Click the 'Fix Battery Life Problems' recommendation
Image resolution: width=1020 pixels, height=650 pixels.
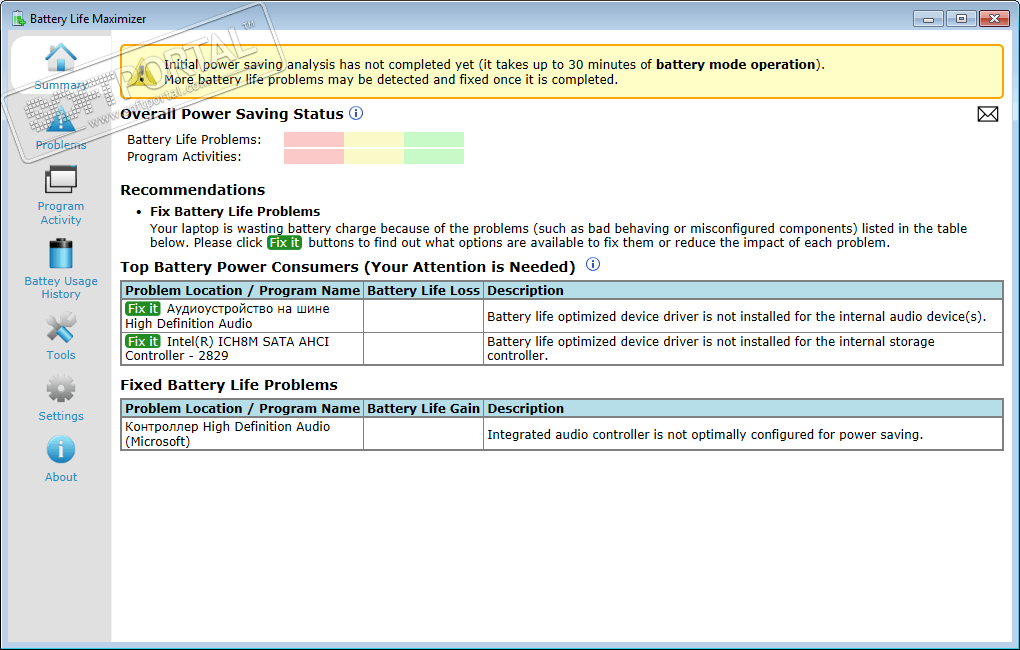point(235,211)
